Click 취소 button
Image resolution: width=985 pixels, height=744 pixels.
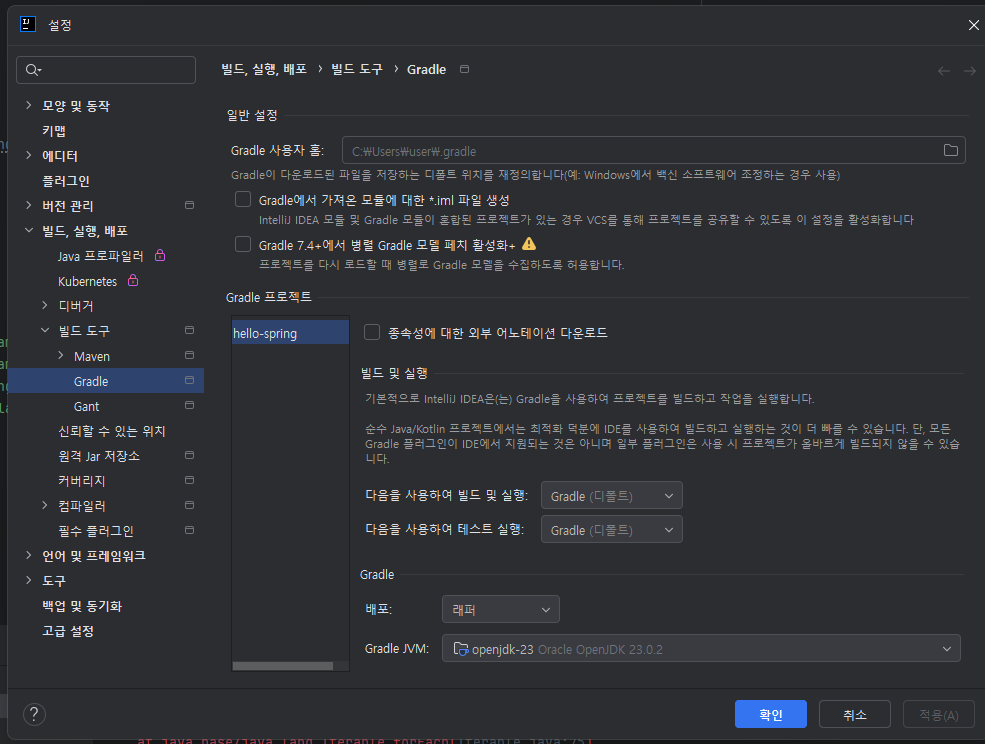(x=855, y=714)
